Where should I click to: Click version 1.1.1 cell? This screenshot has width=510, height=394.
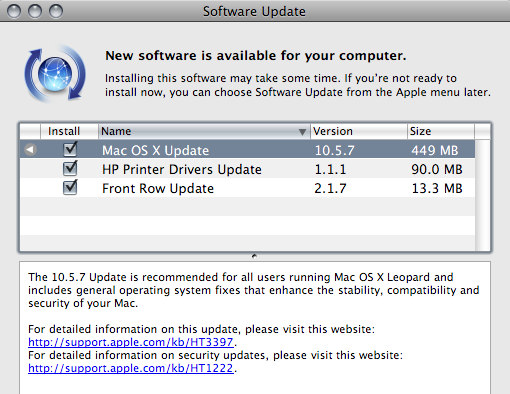tap(330, 169)
